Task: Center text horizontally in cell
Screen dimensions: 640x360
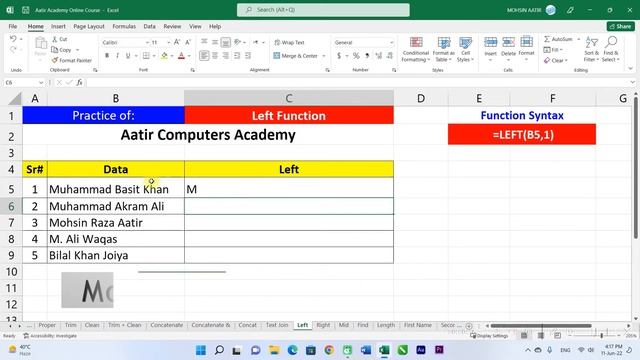Action: [x=215, y=56]
